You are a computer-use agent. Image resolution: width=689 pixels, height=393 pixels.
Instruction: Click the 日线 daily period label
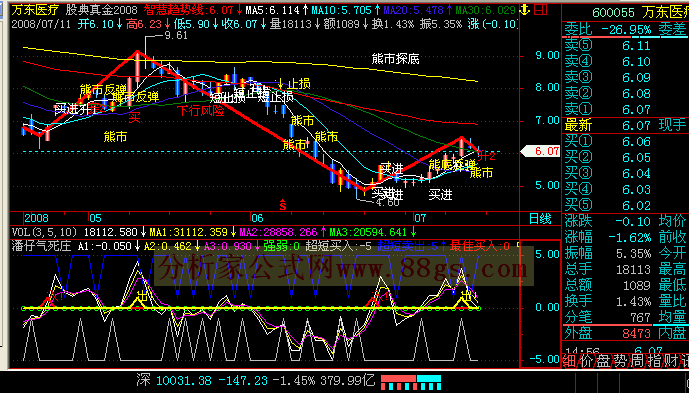coord(540,218)
